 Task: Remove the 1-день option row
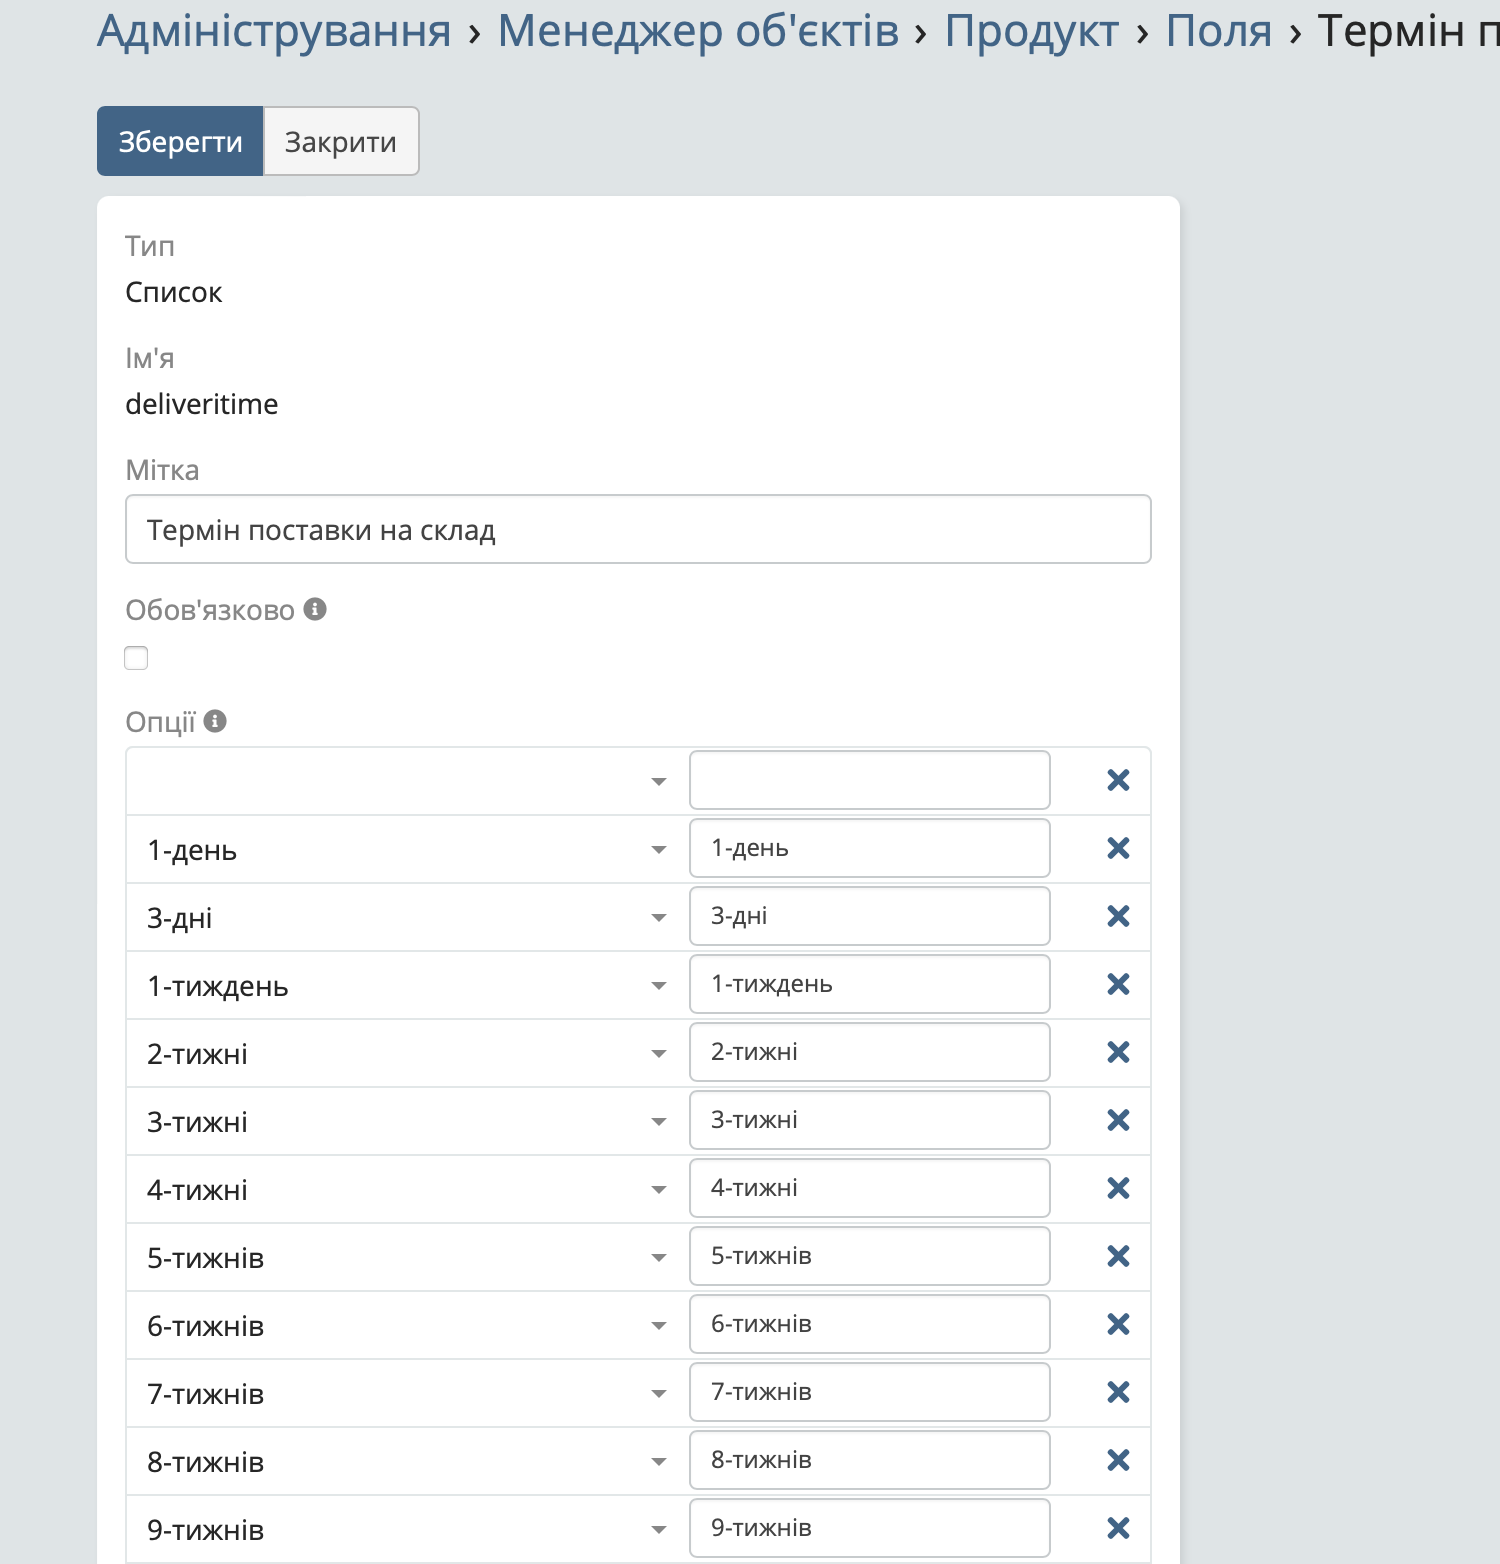coord(1118,849)
